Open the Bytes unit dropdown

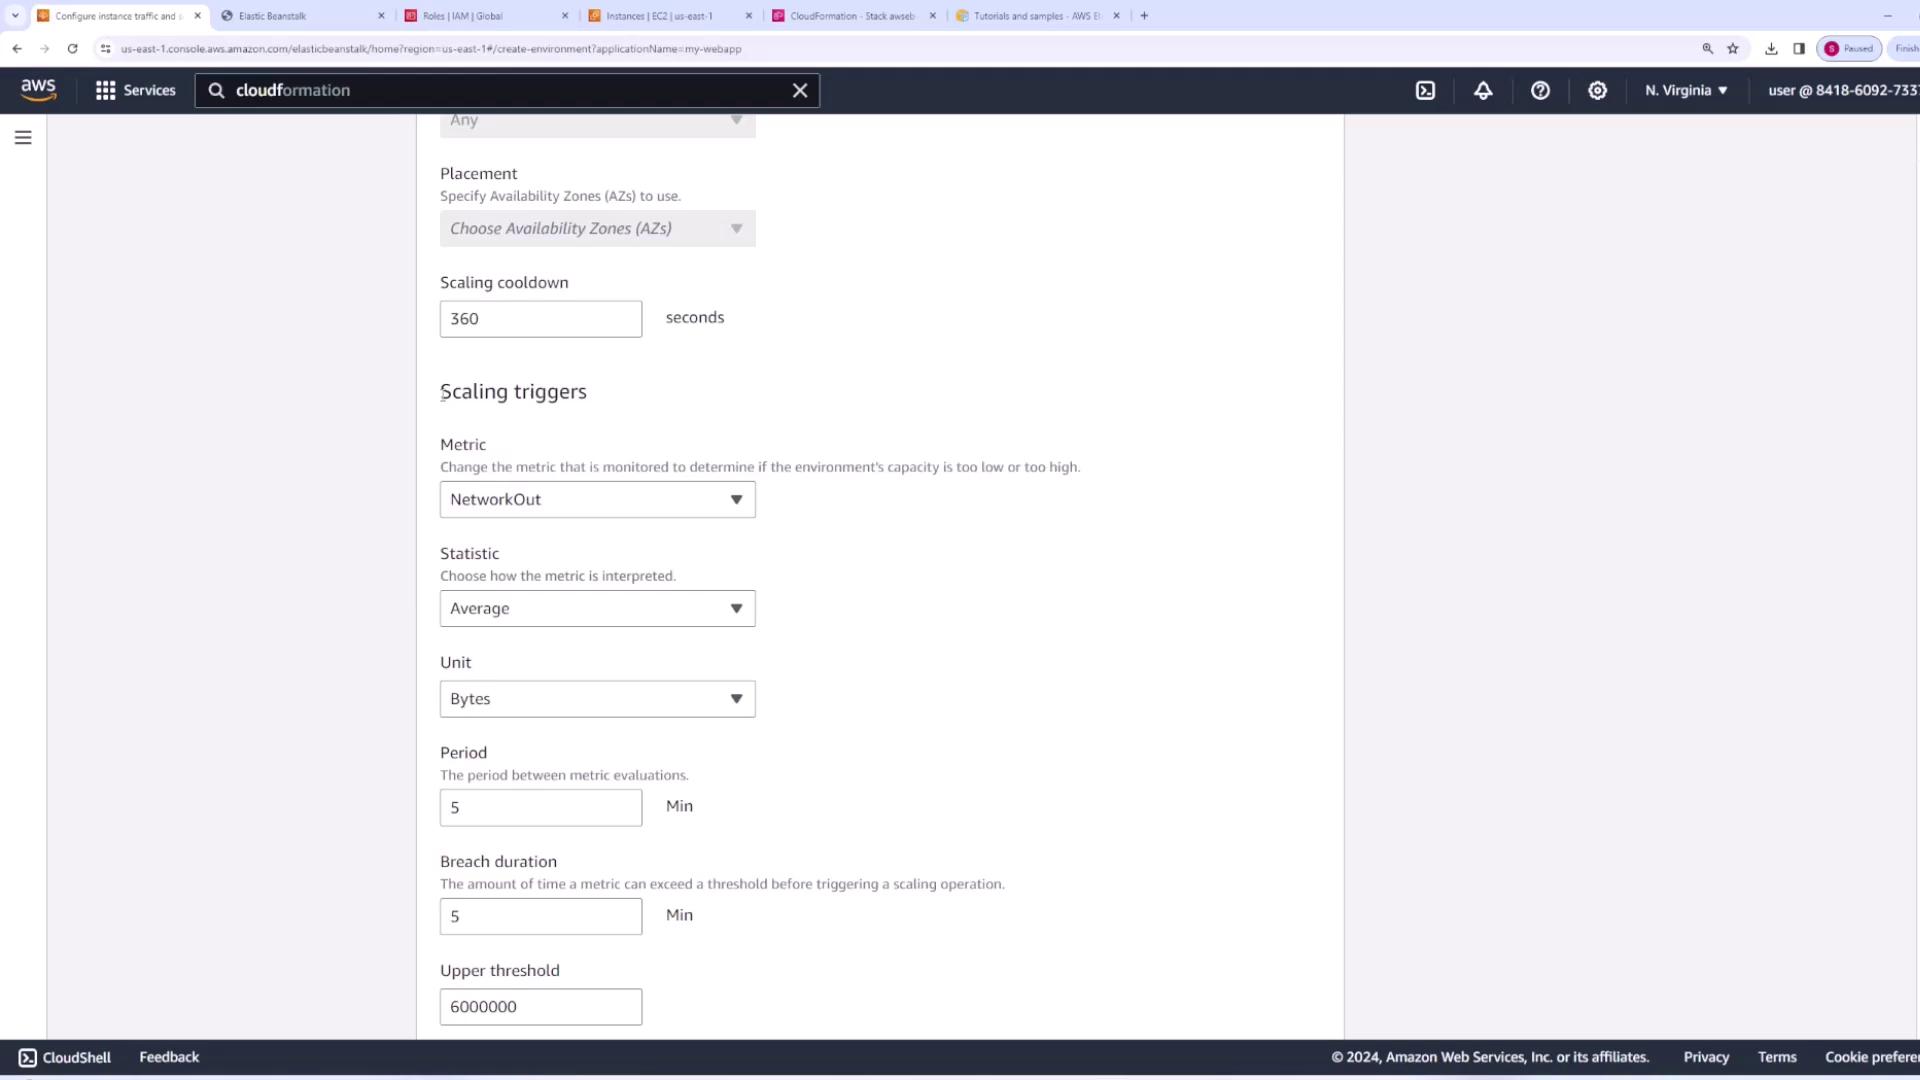pos(597,699)
